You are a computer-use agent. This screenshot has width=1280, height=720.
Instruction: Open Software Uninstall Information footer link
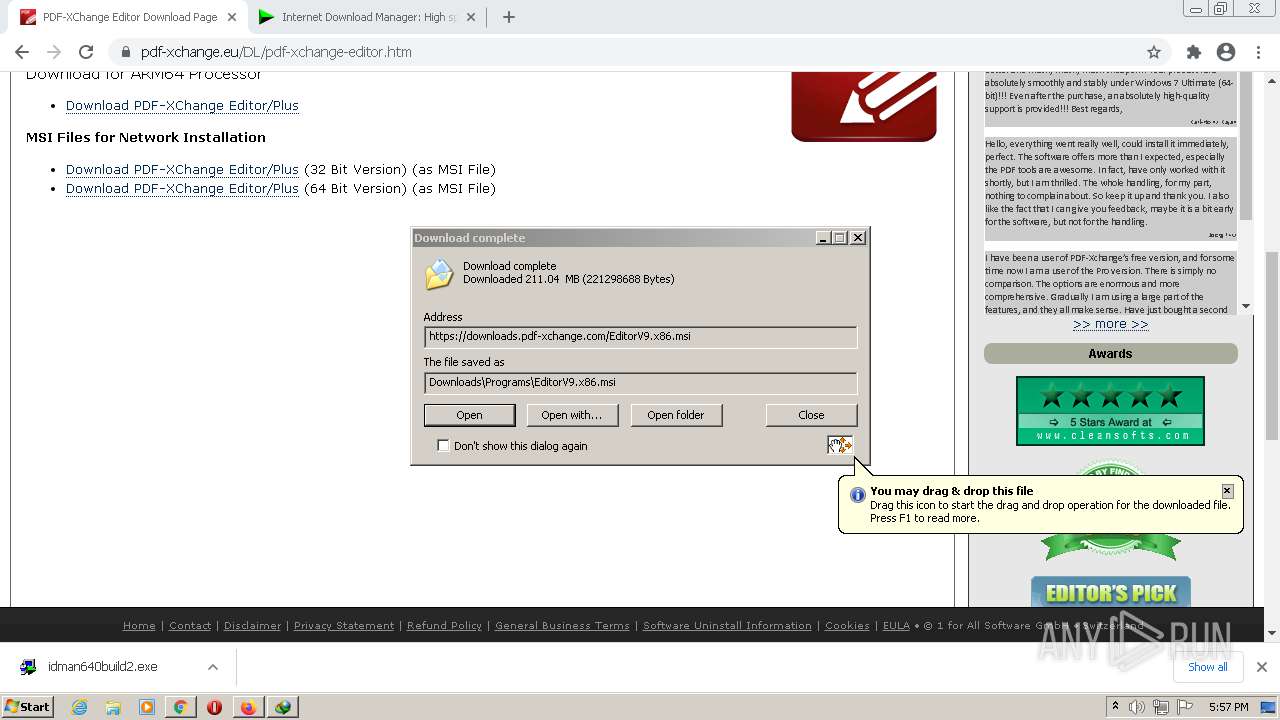pos(727,626)
